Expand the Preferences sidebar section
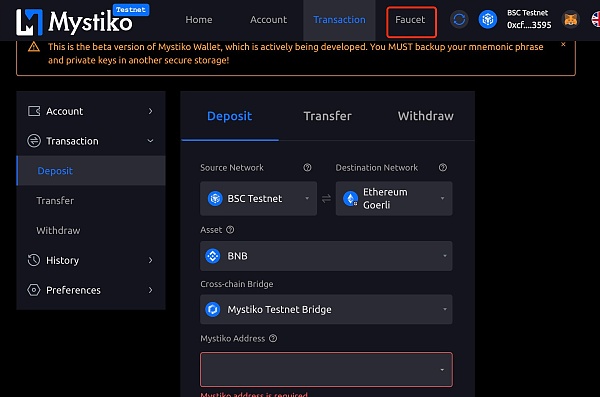The height and width of the screenshot is (397, 600). (x=91, y=290)
